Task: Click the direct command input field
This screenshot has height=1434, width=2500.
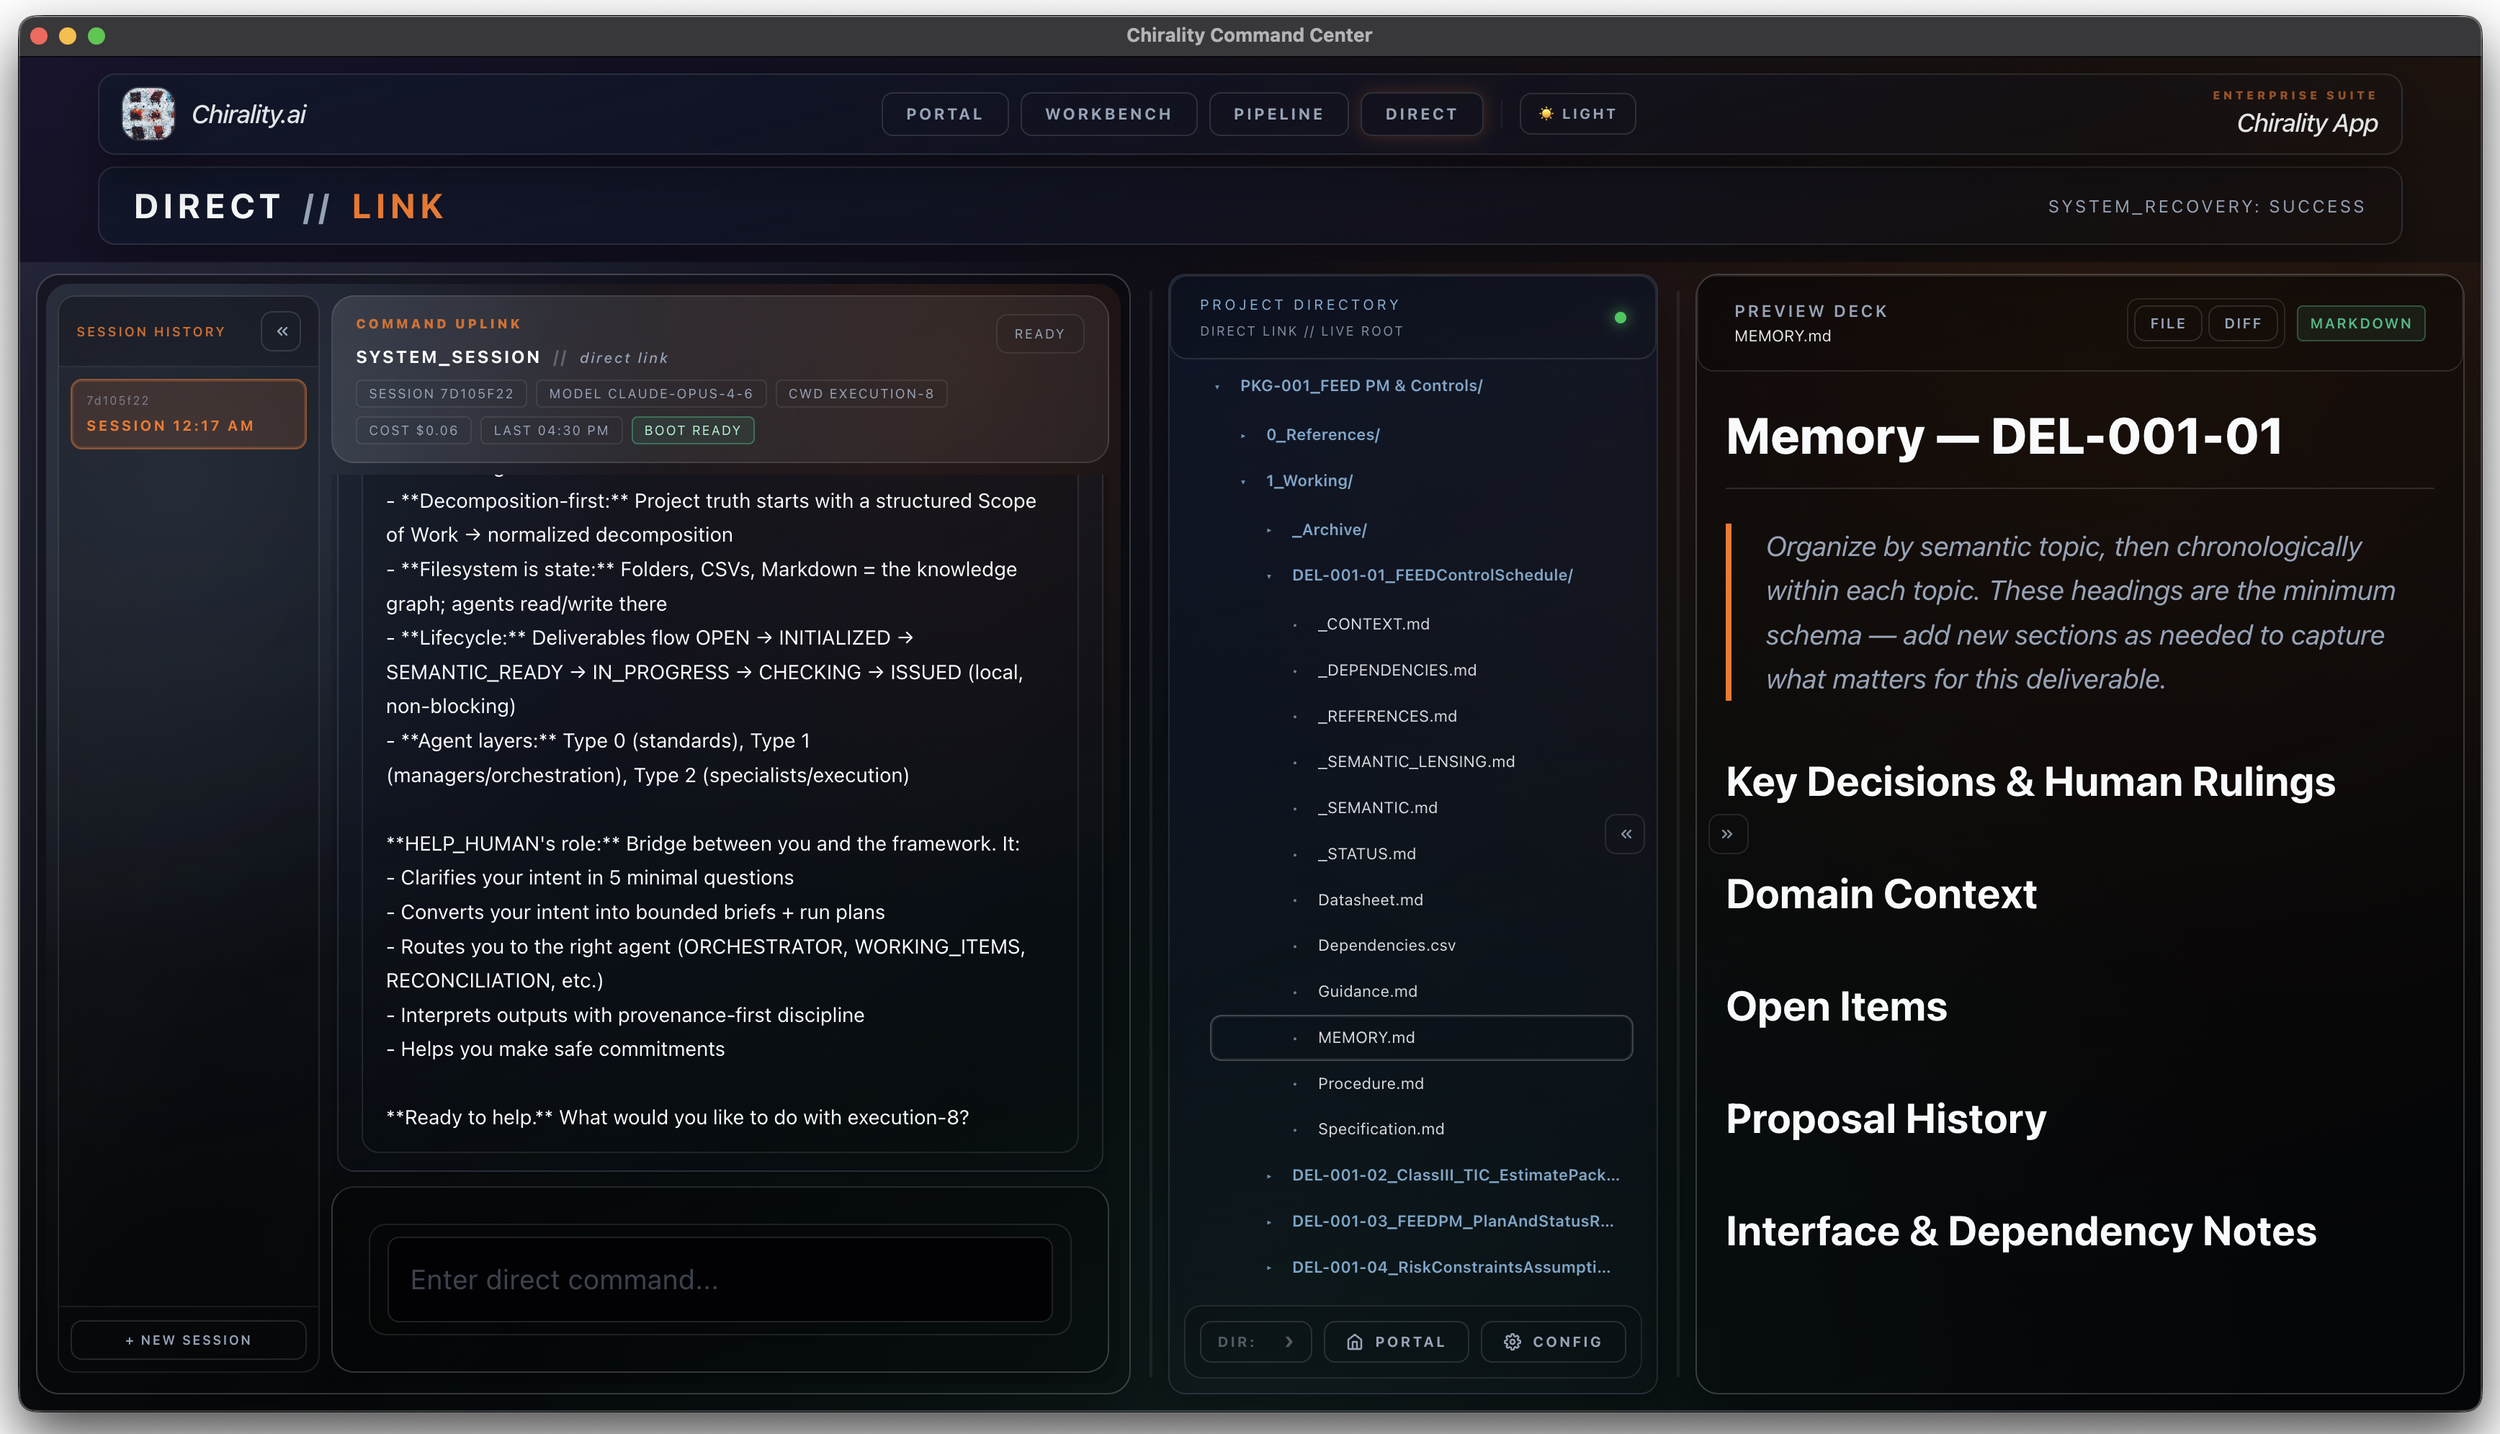Action: [719, 1280]
